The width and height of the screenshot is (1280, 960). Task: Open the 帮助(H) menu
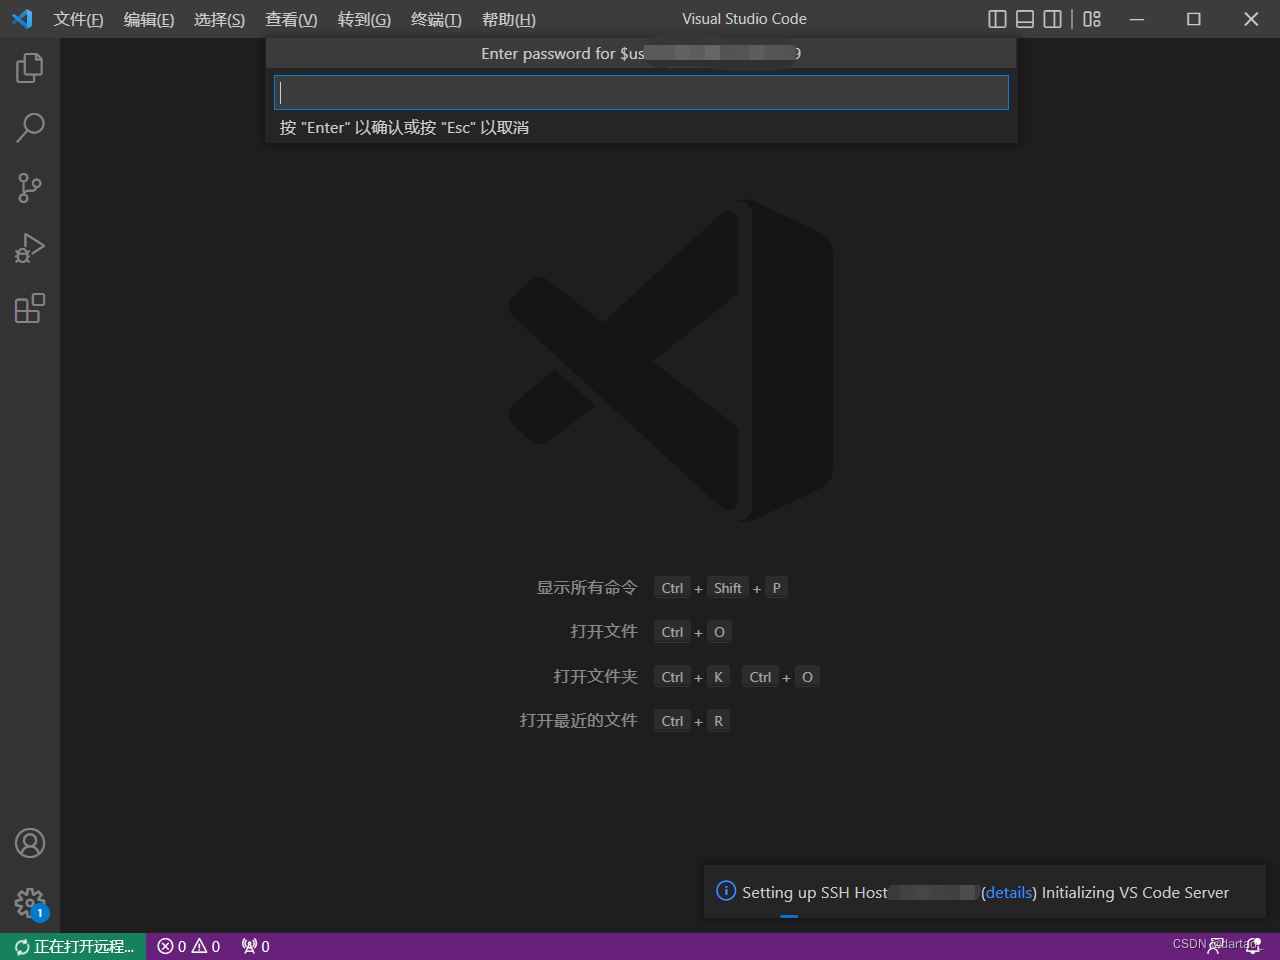(509, 19)
